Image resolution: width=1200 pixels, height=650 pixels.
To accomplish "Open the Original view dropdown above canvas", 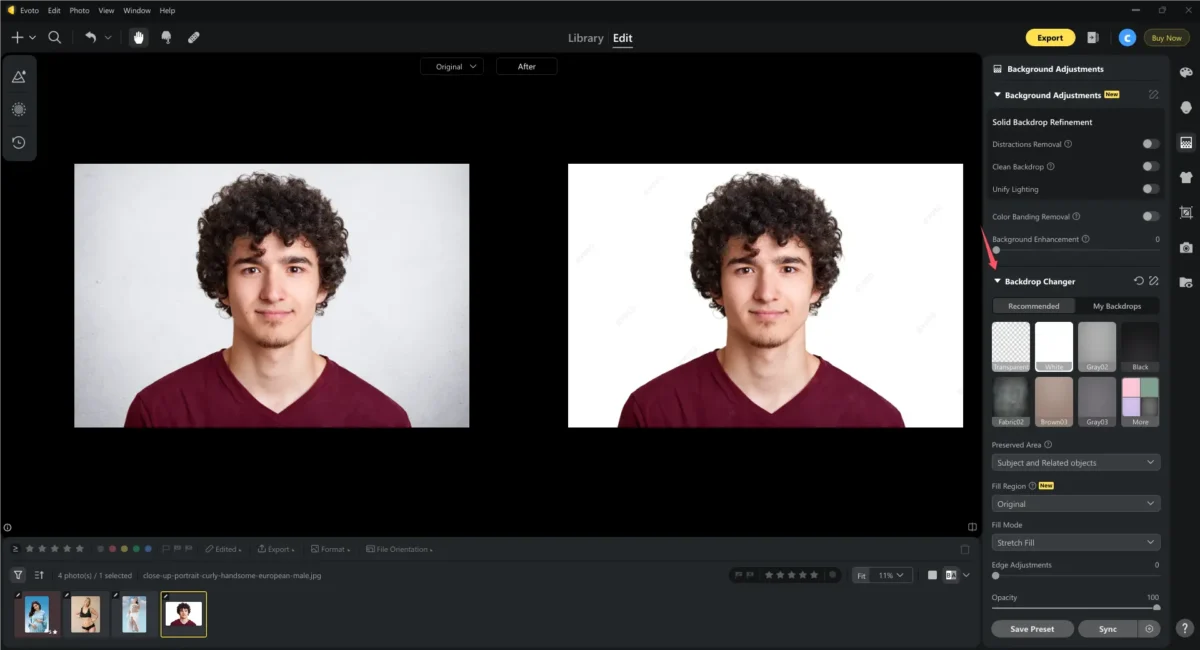I will (452, 66).
